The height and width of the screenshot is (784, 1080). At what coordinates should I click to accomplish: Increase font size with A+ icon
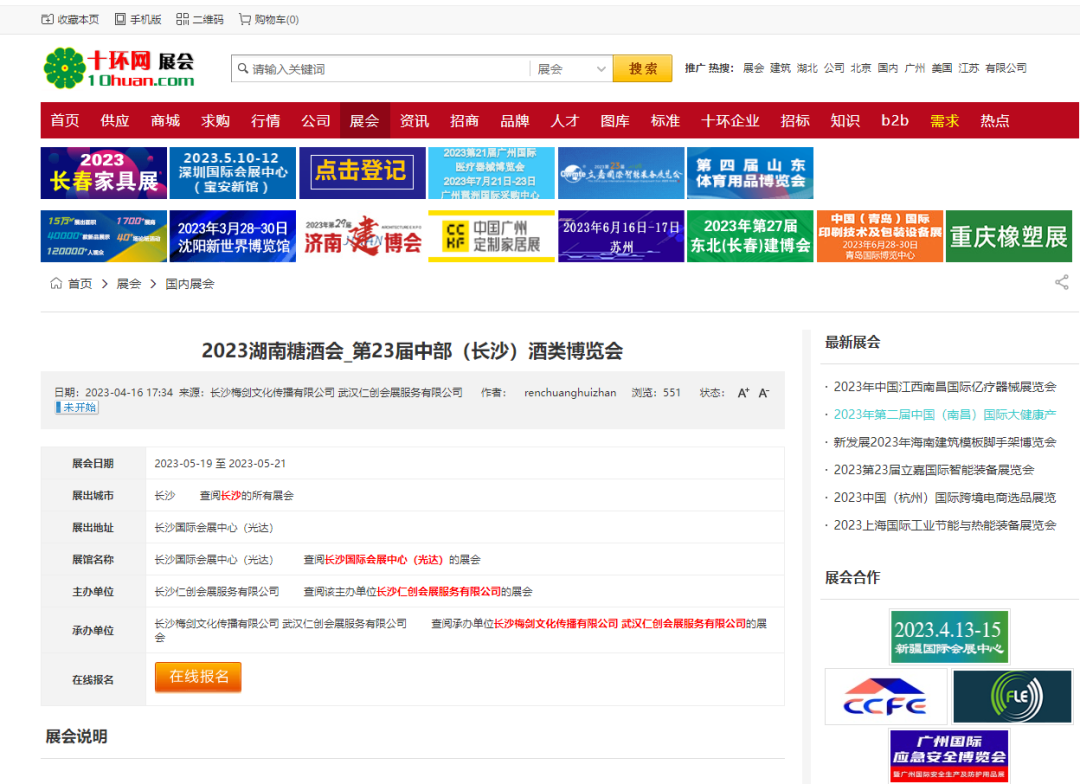(743, 393)
